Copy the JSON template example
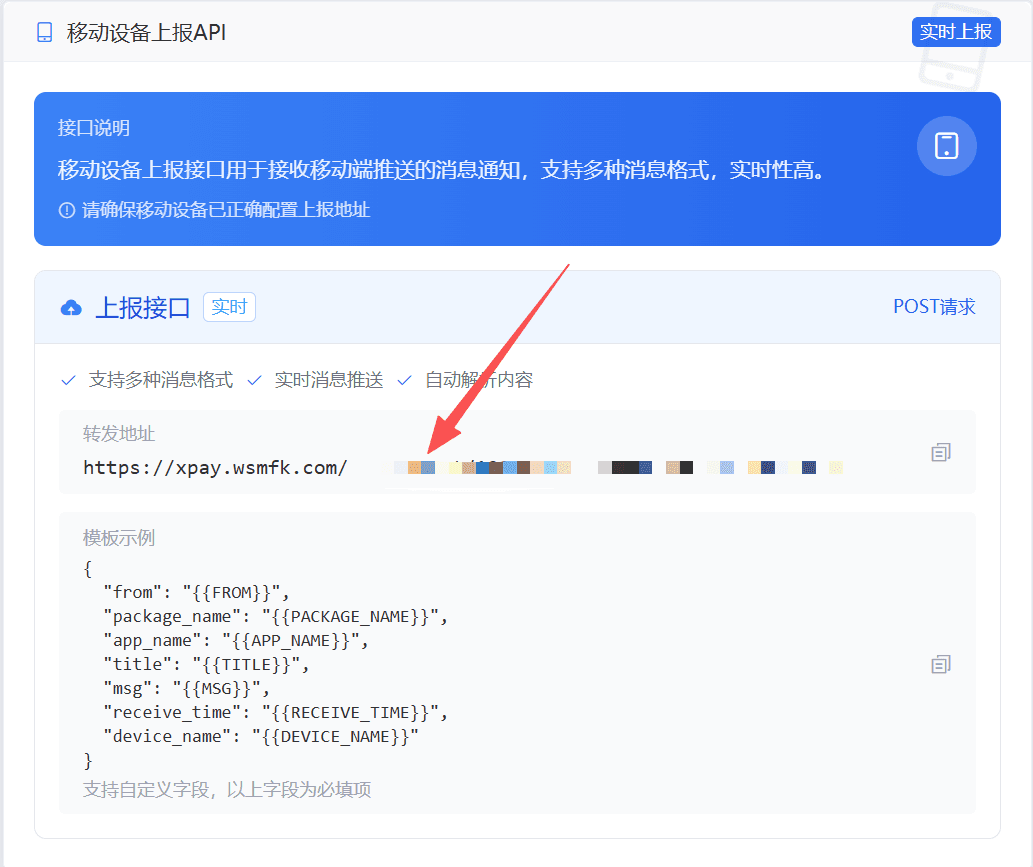Viewport: 1033px width, 867px height. tap(941, 664)
